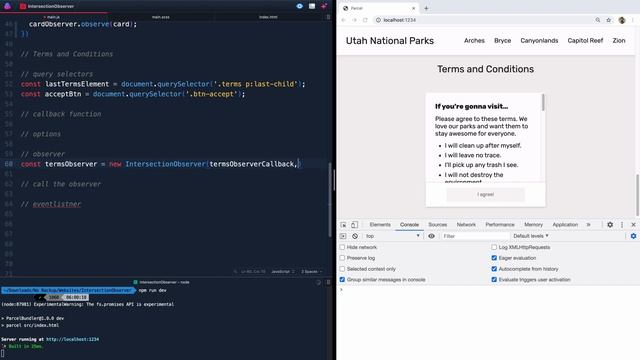Screen dimensions: 640x360
Task: Click the code editor vertical scrollbar
Action: (330, 199)
